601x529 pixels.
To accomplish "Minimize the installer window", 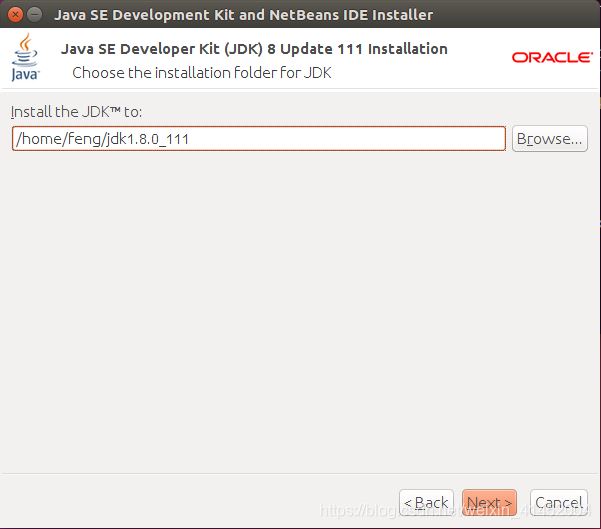I will click(35, 15).
